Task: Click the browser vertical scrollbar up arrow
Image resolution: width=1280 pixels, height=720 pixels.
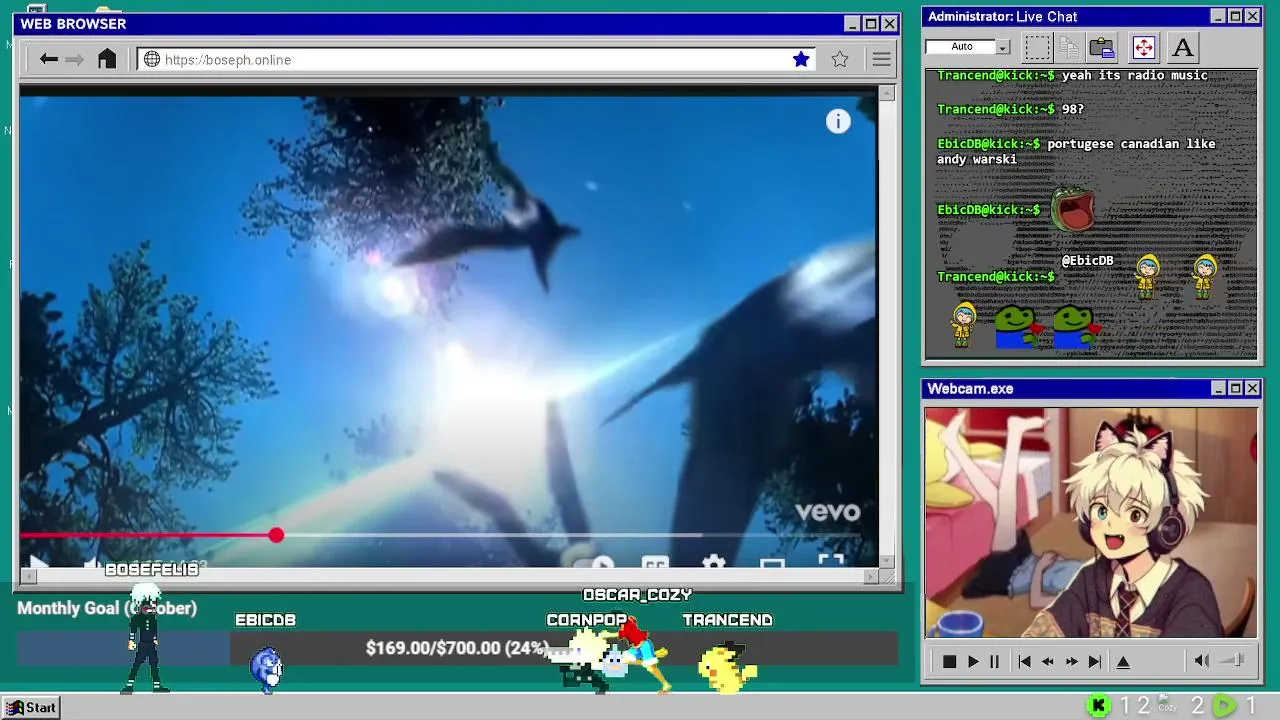Action: tap(886, 94)
